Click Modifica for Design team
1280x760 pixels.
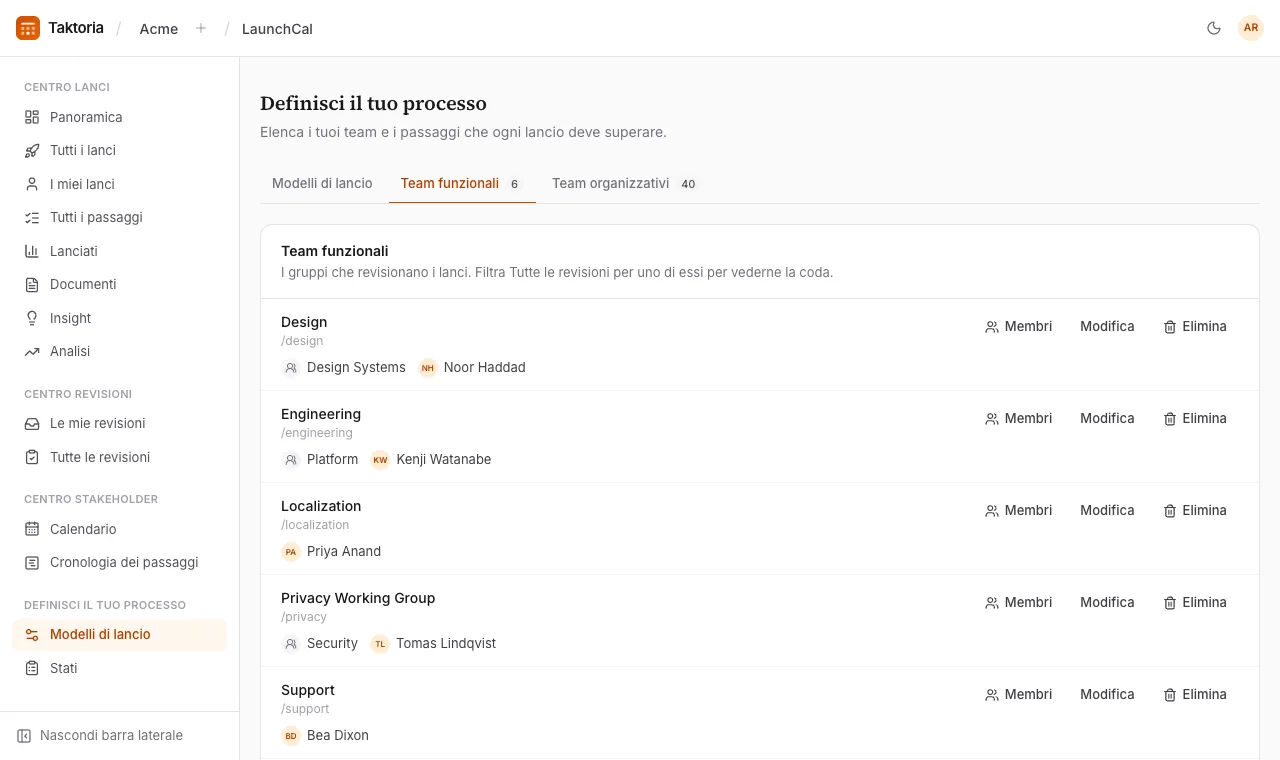(1107, 326)
